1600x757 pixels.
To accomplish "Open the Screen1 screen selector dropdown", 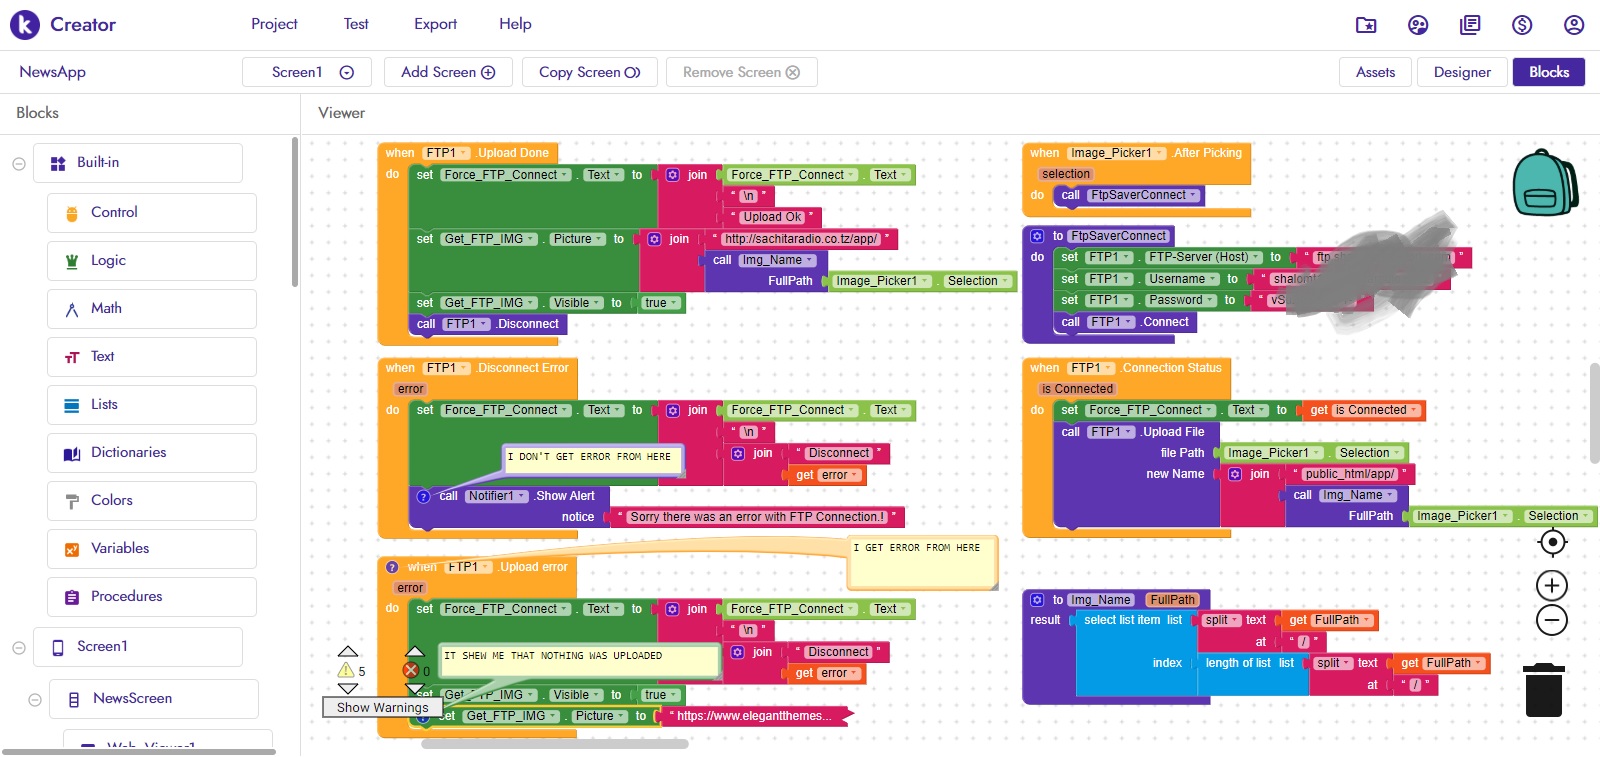I will [307, 72].
